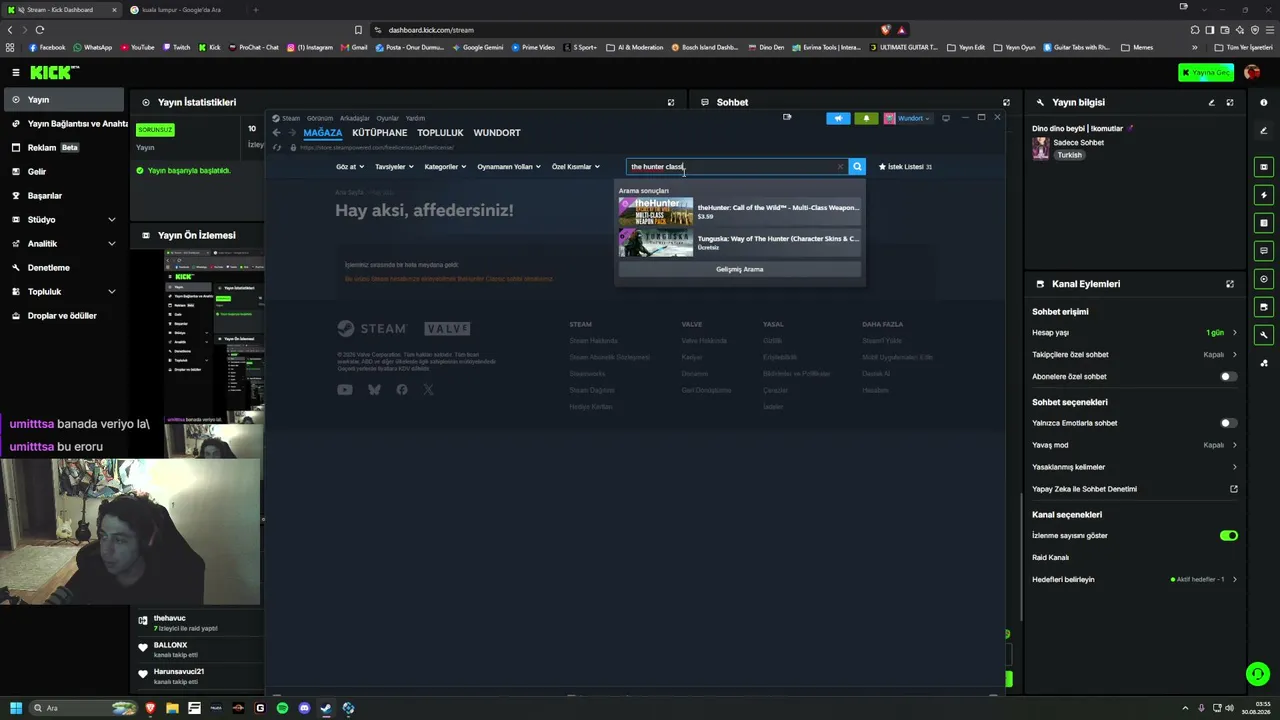Open Hesap yaşı setting
This screenshot has width=1280, height=720.
coord(1135,333)
